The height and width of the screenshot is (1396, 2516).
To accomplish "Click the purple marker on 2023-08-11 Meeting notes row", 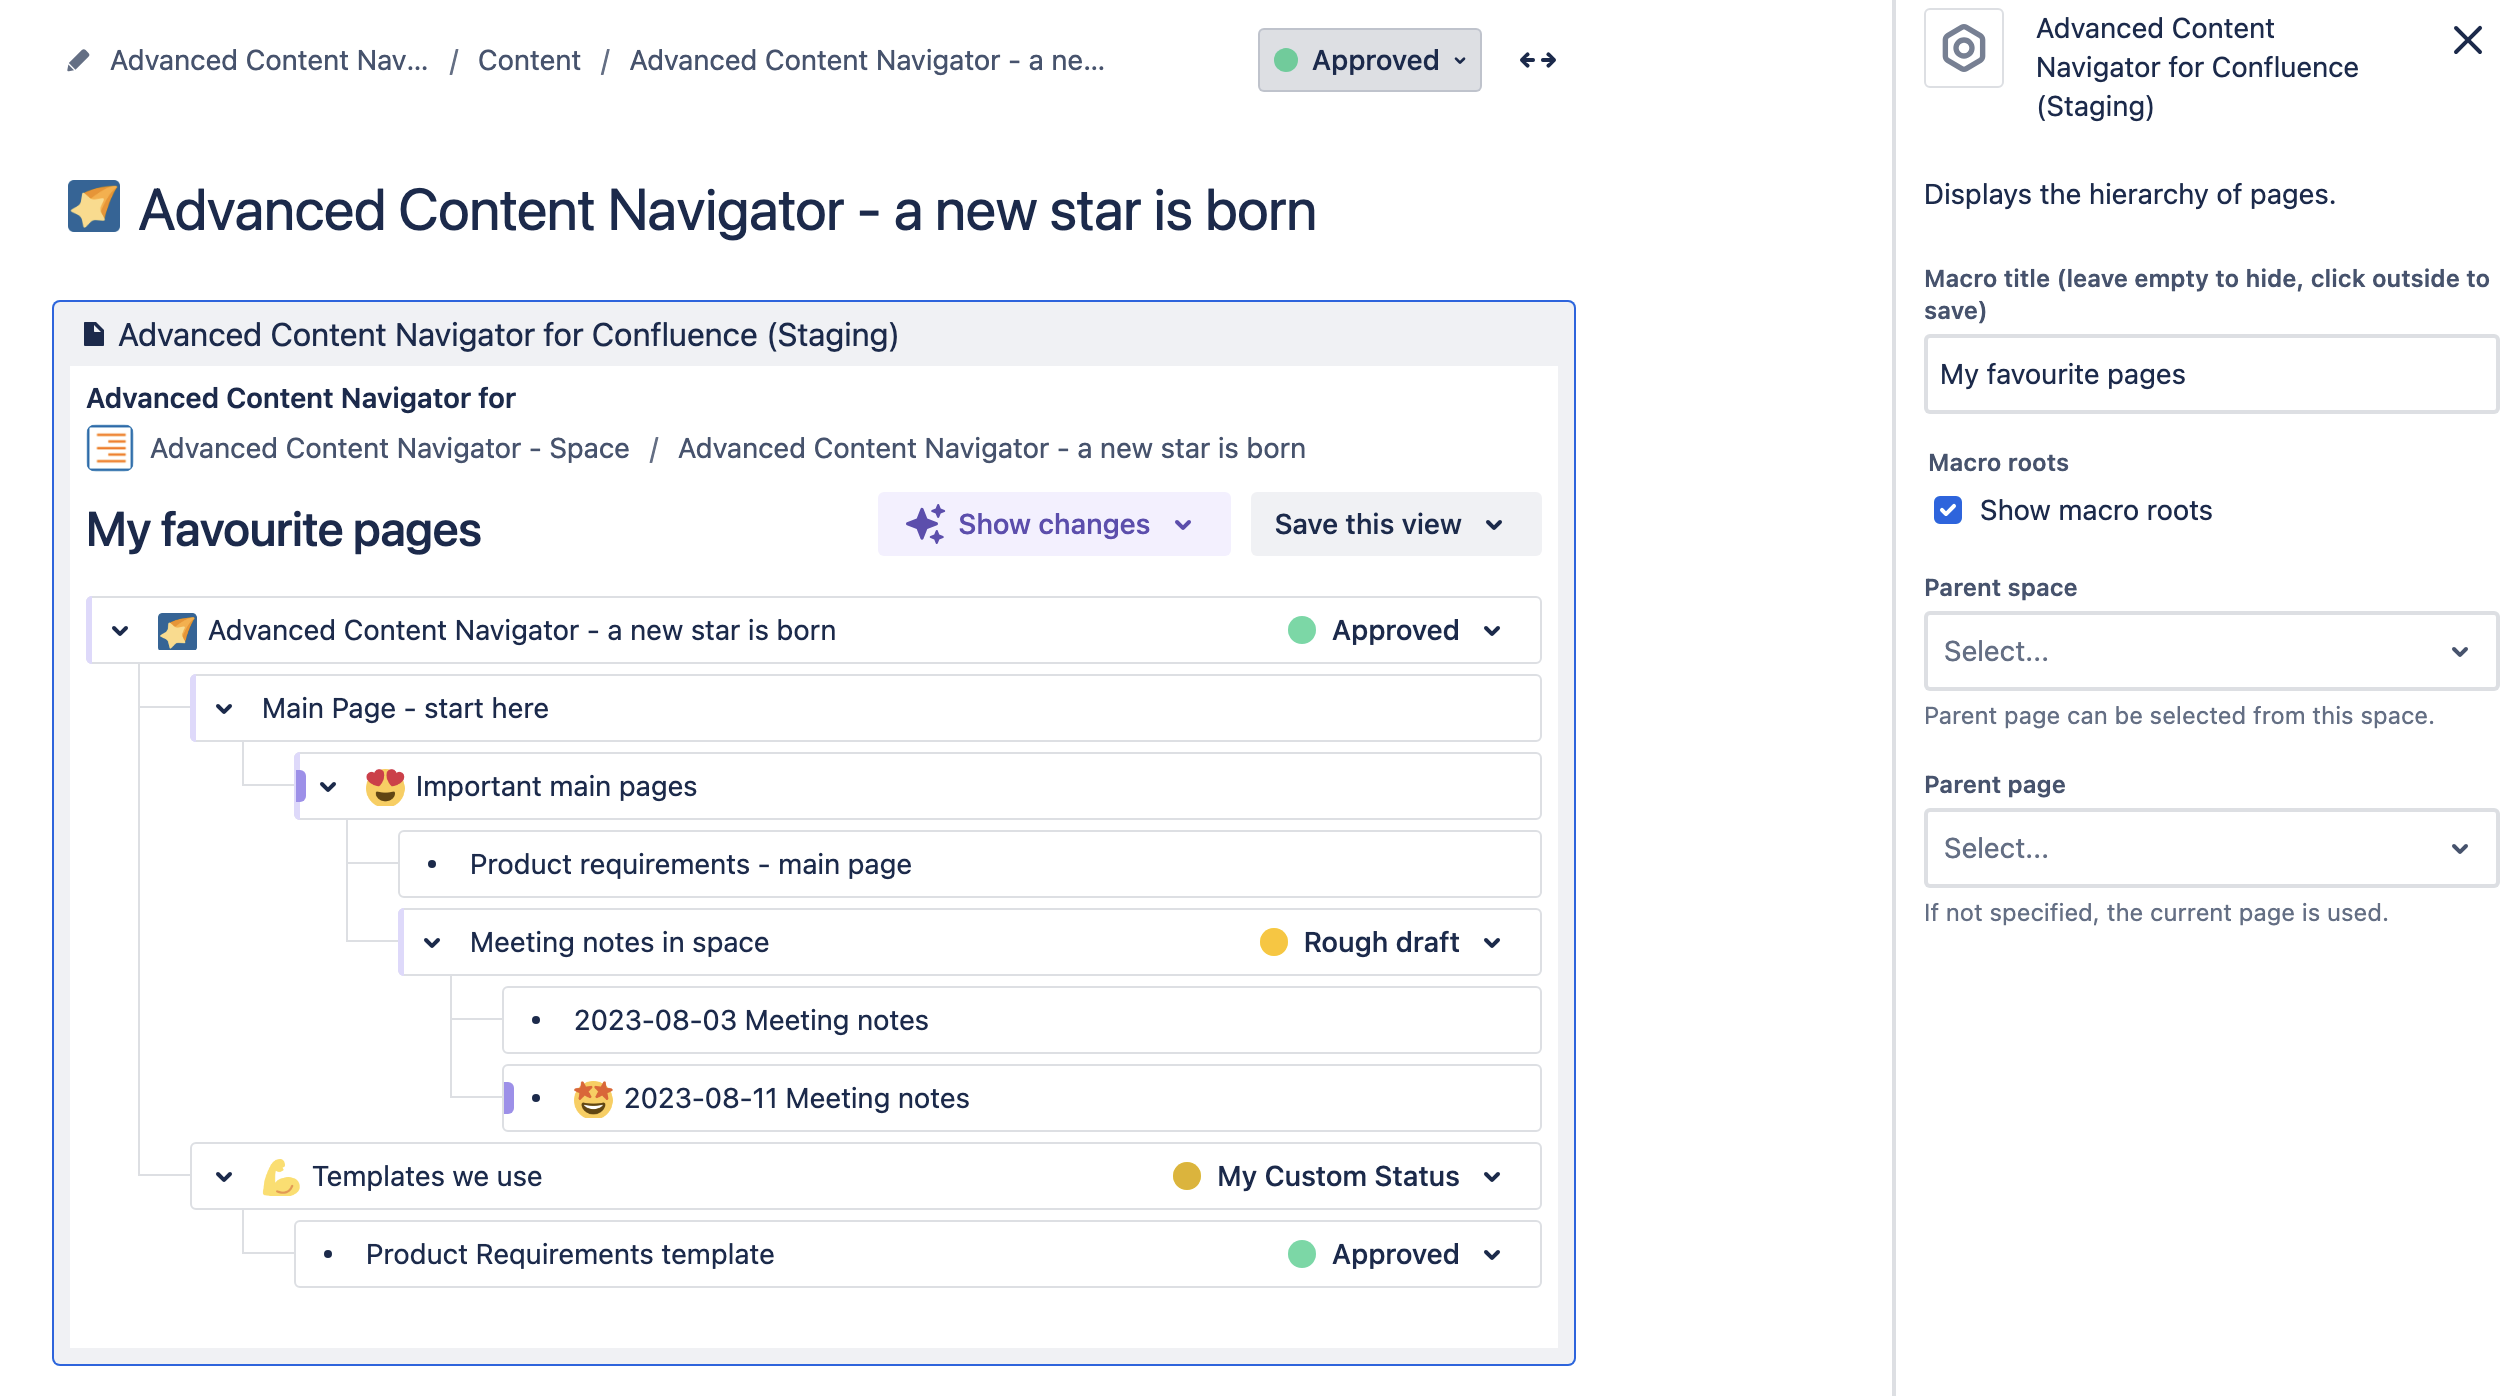I will (508, 1098).
